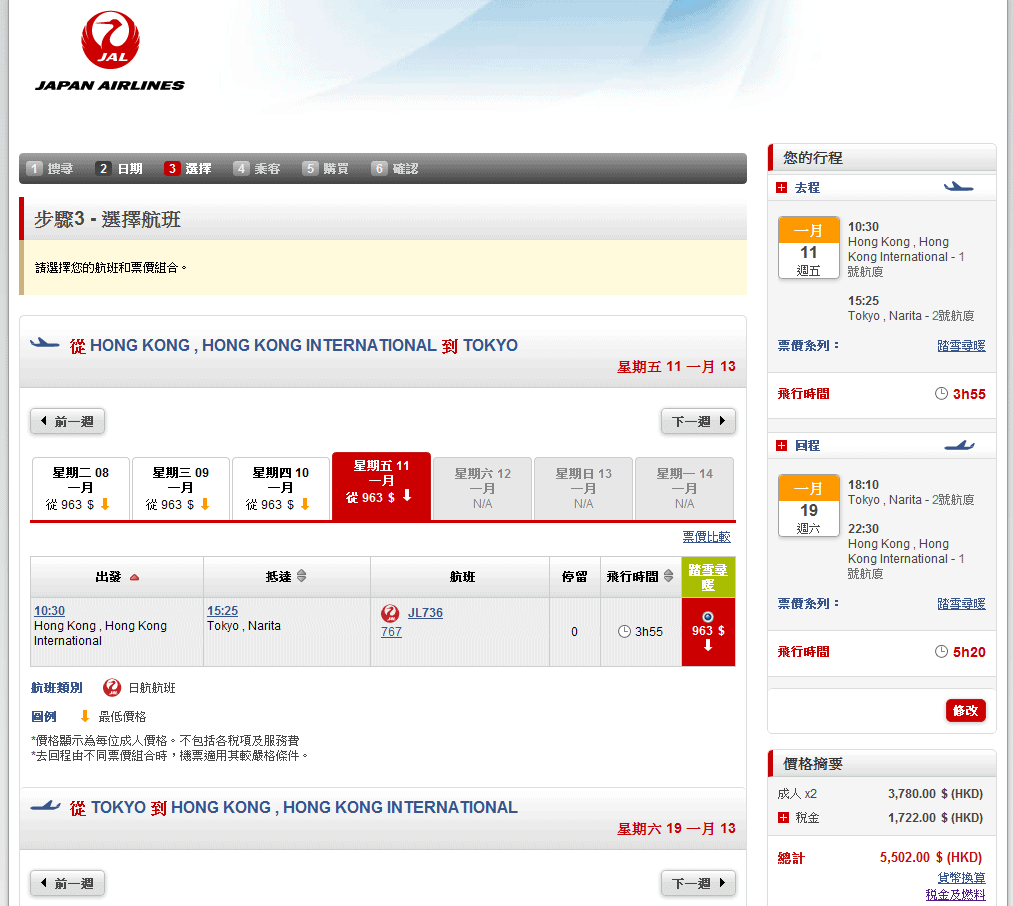Expand the 稅金 tax breakdown

tap(782, 818)
